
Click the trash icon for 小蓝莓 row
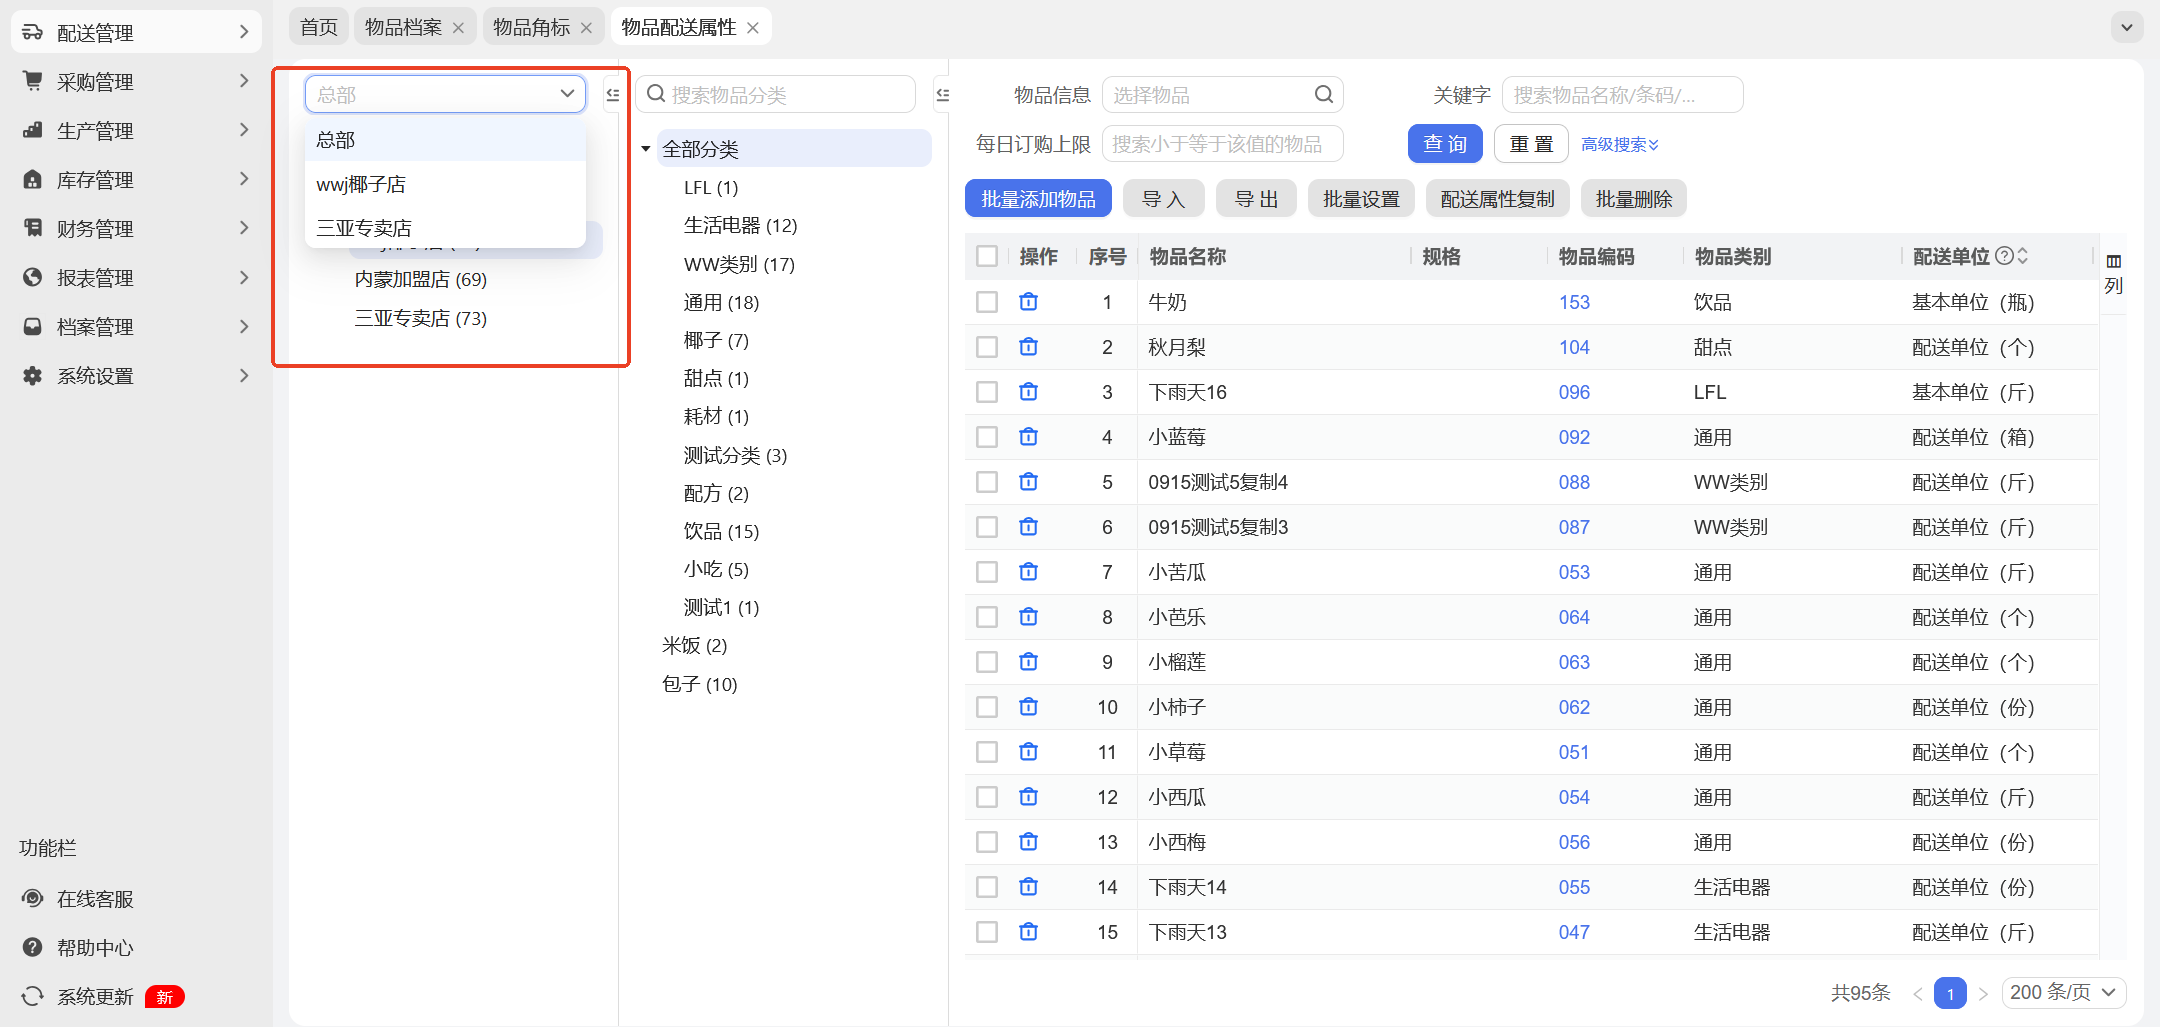point(1028,437)
